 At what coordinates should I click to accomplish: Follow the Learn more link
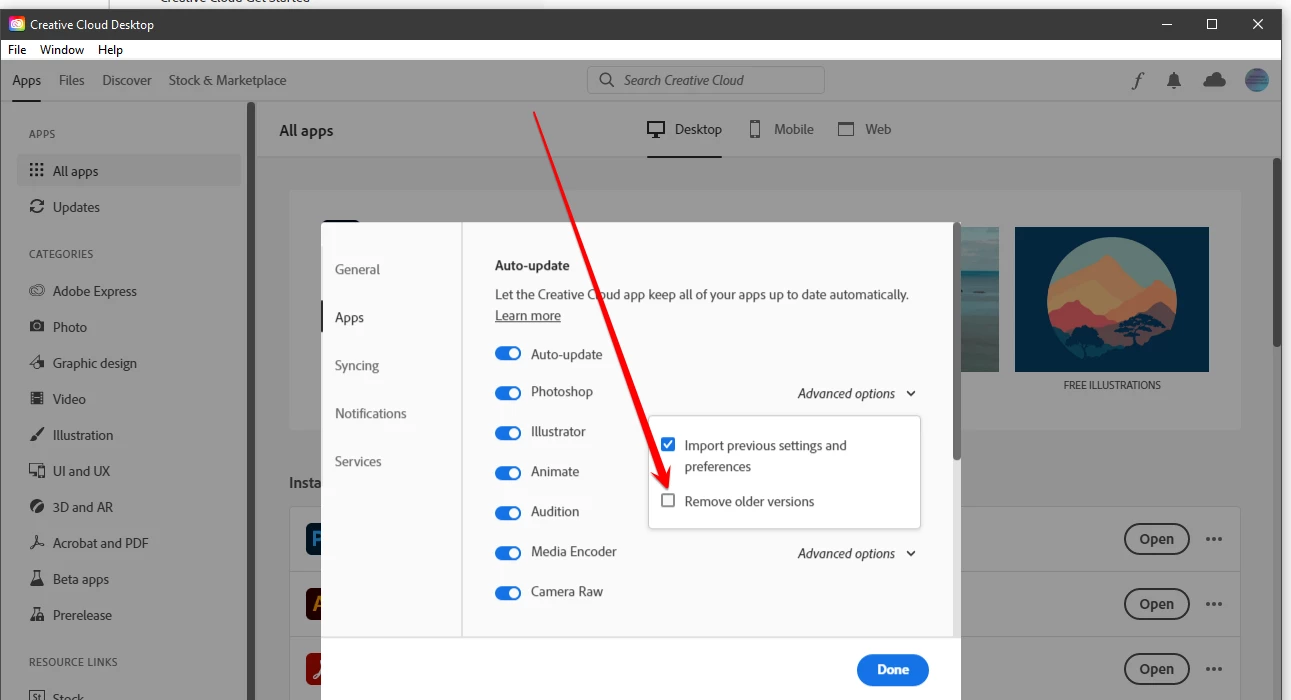click(x=528, y=316)
